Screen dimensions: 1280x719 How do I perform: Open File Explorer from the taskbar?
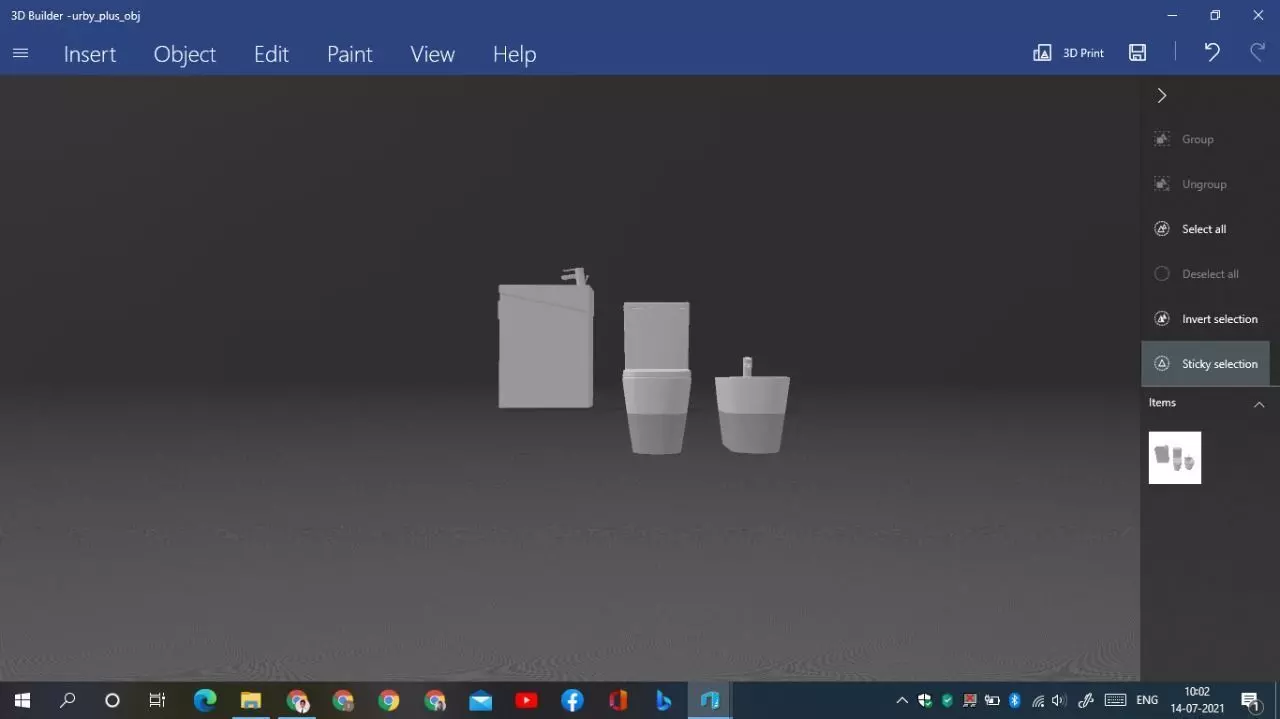point(250,700)
